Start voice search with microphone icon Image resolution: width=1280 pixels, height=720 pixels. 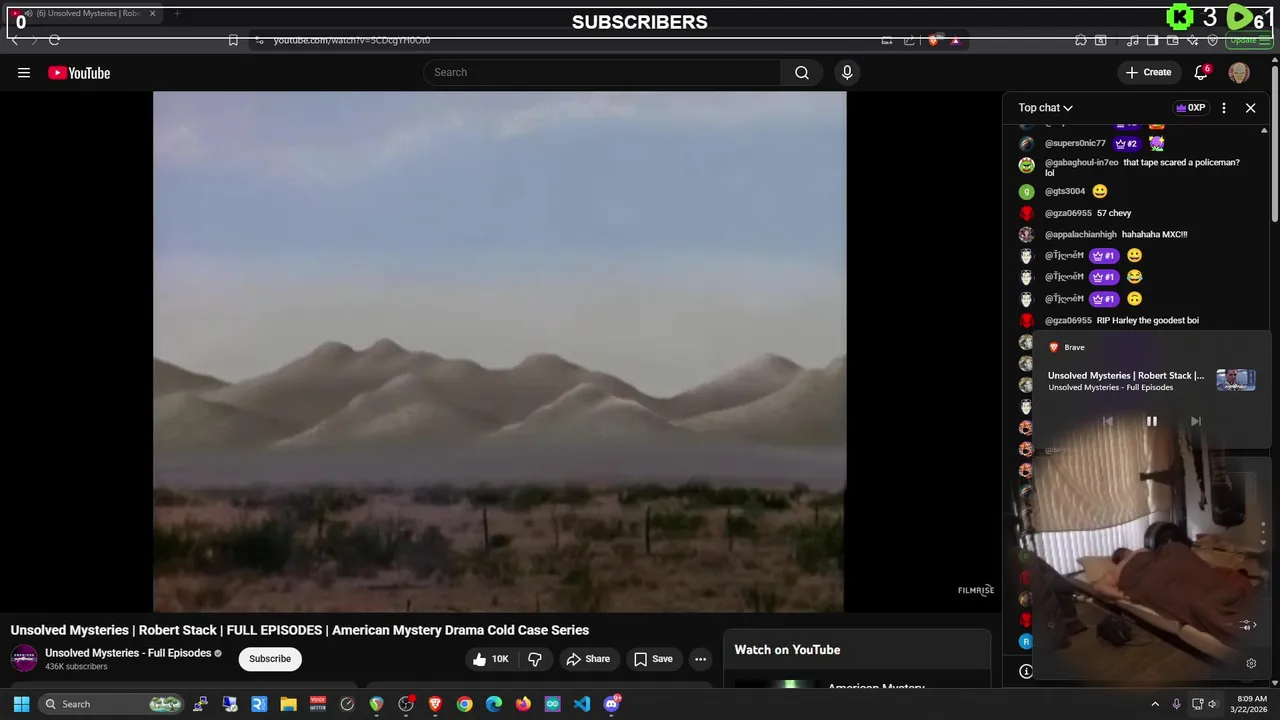click(847, 72)
